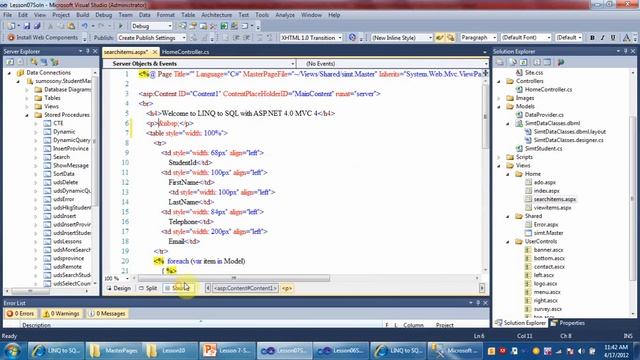640x360 pixels.
Task: Open the Analyze menu
Action: click(285, 15)
